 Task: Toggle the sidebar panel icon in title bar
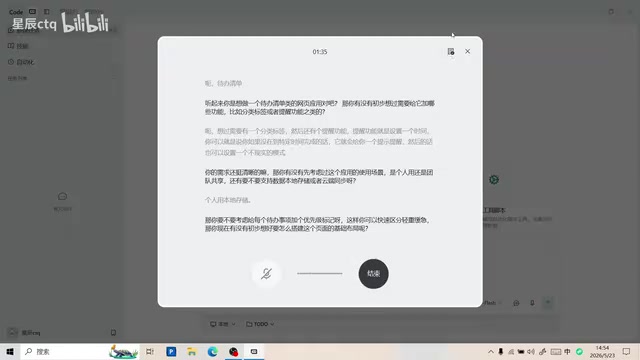47,11
